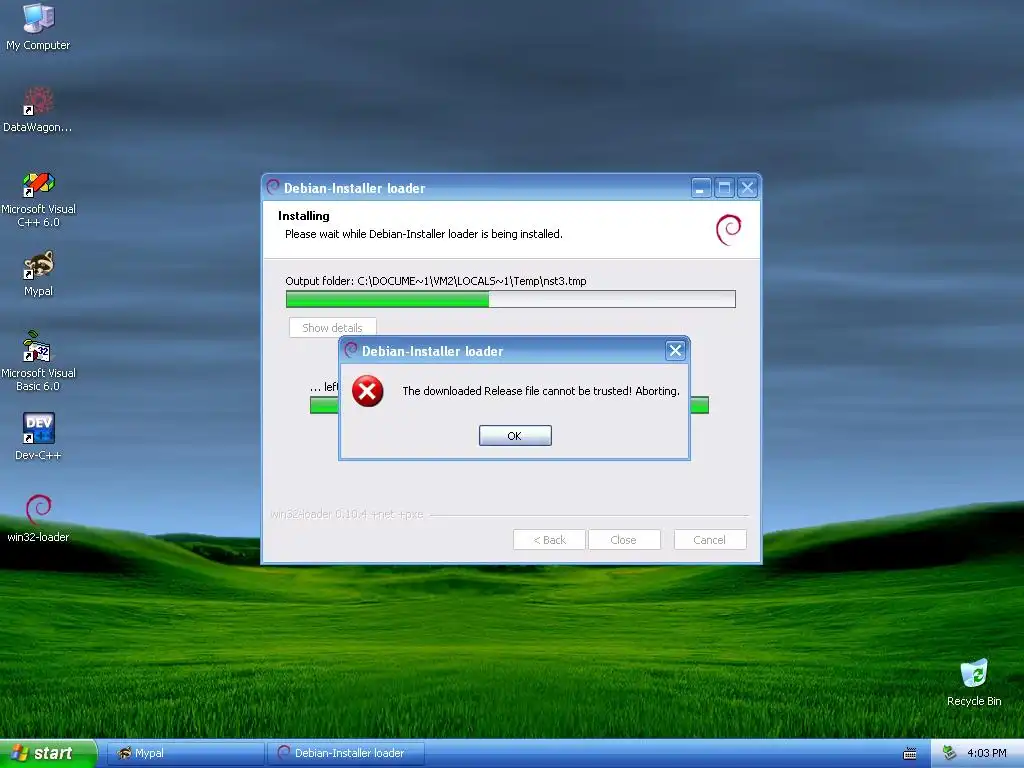Click OK in the error dialog

click(515, 436)
